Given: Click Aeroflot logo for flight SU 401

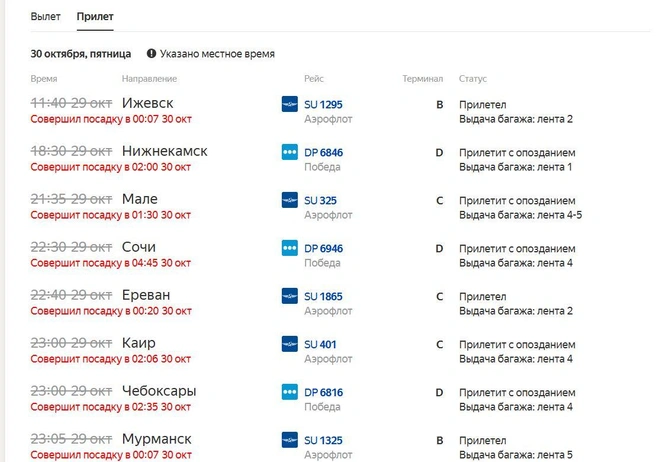Looking at the screenshot, I should (x=290, y=344).
